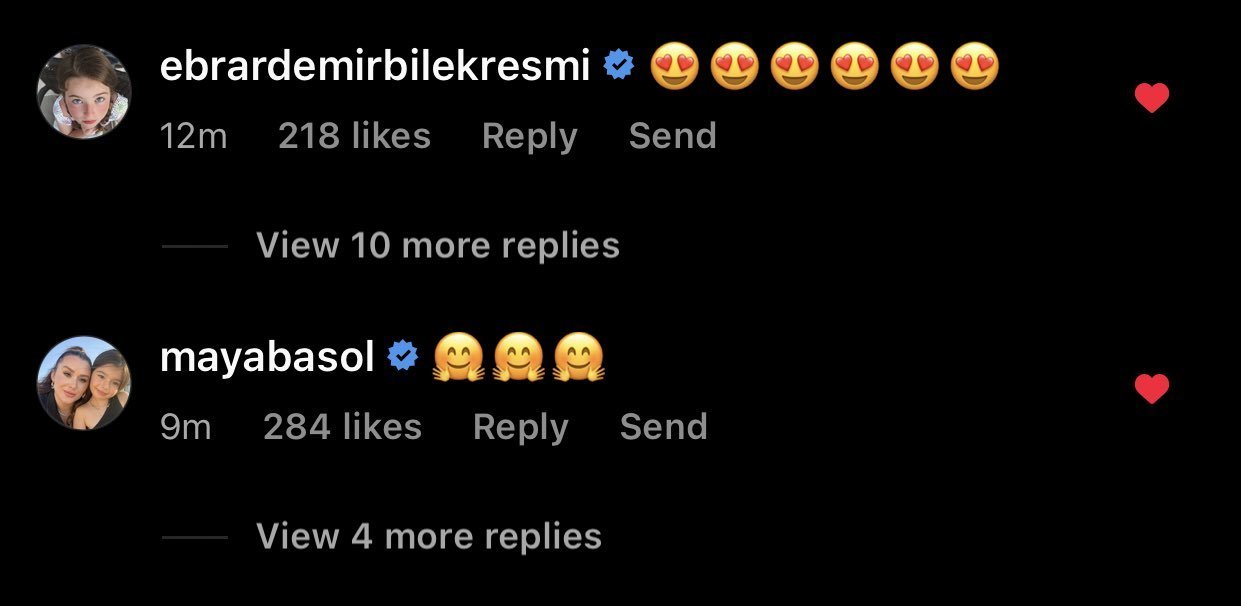Image resolution: width=1241 pixels, height=606 pixels.
Task: Click the 12m comment timestamp
Action: pos(193,137)
